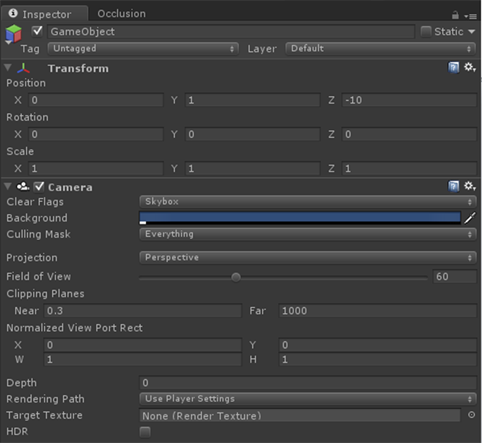Open the Culling Mask dropdown
Screen dimensions: 482x443
point(308,234)
